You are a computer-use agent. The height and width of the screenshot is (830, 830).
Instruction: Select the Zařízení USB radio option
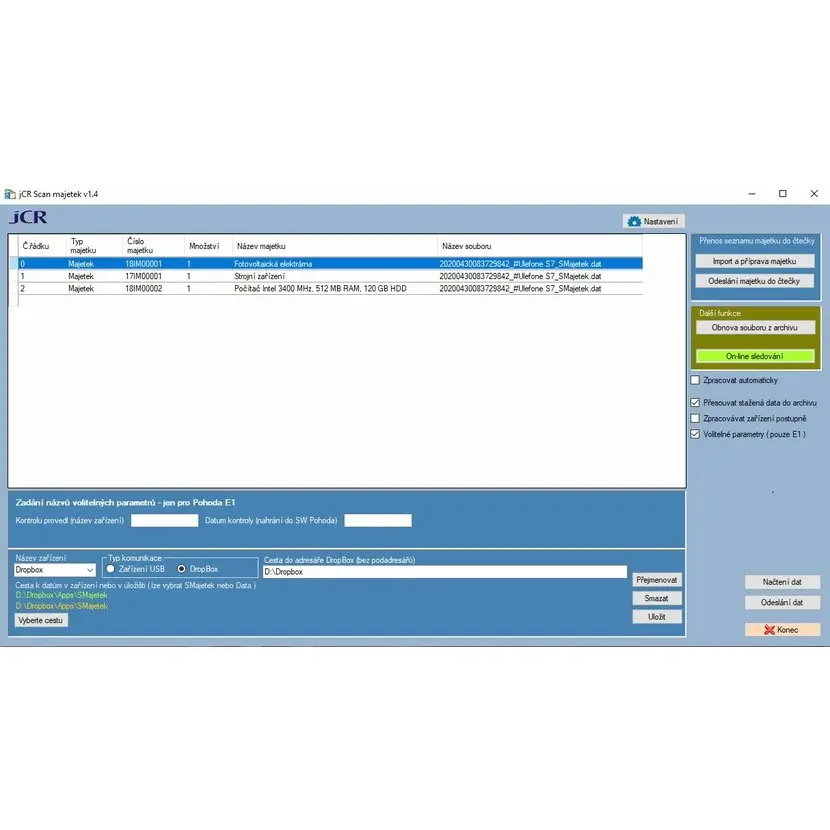(x=111, y=569)
